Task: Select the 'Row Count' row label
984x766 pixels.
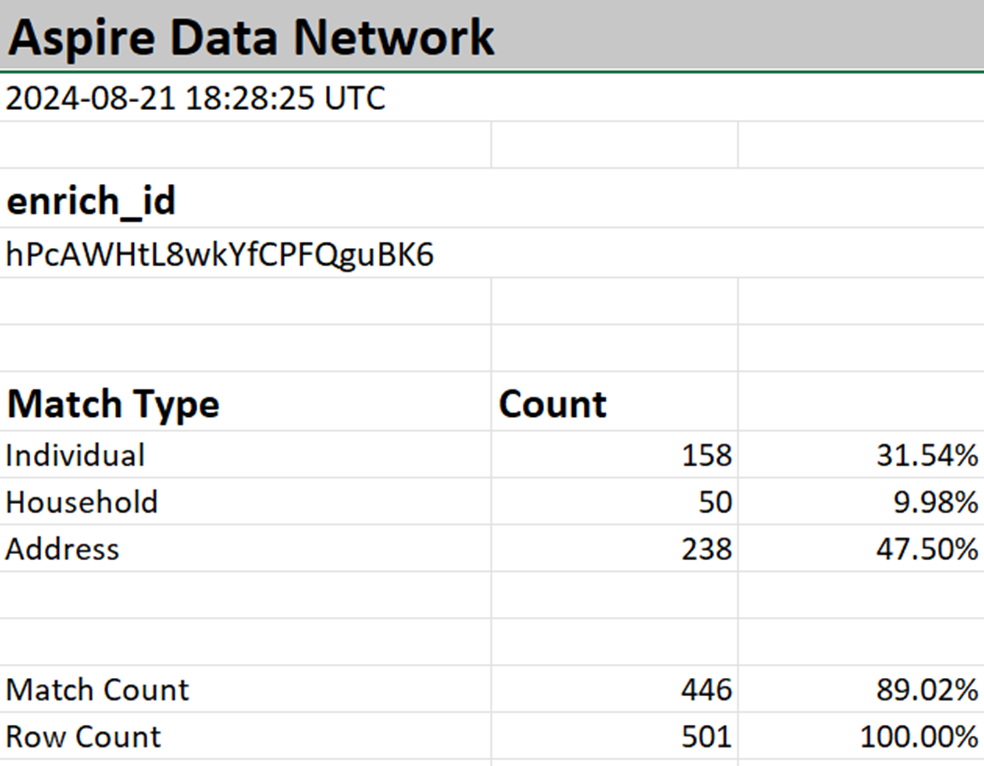Action: pyautogui.click(x=245, y=736)
